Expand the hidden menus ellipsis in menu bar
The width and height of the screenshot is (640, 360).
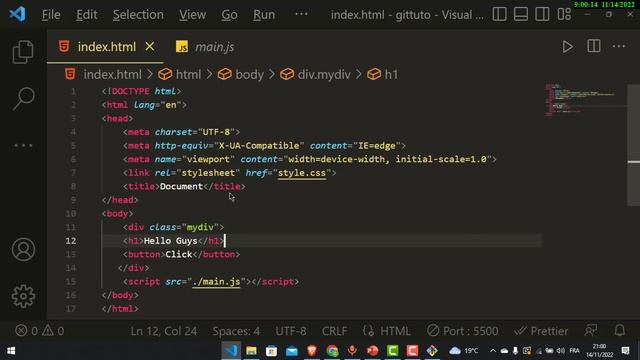tap(301, 14)
